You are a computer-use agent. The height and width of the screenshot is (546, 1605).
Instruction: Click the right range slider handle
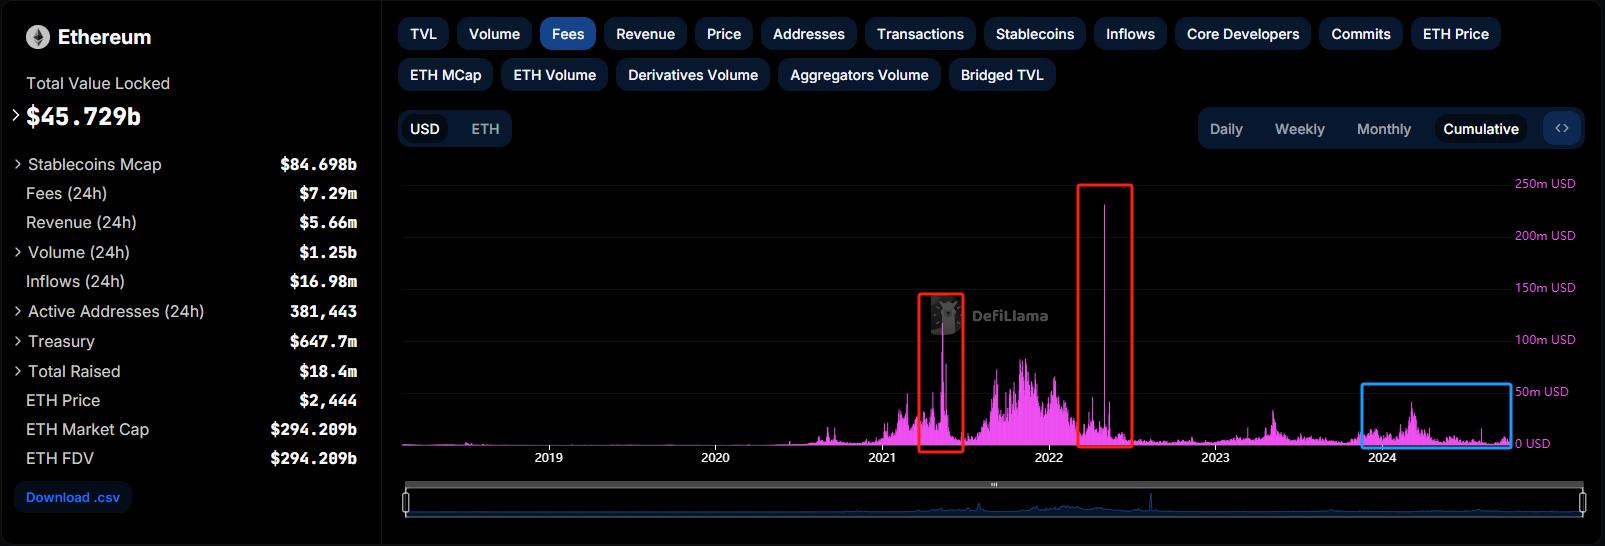pos(1582,502)
